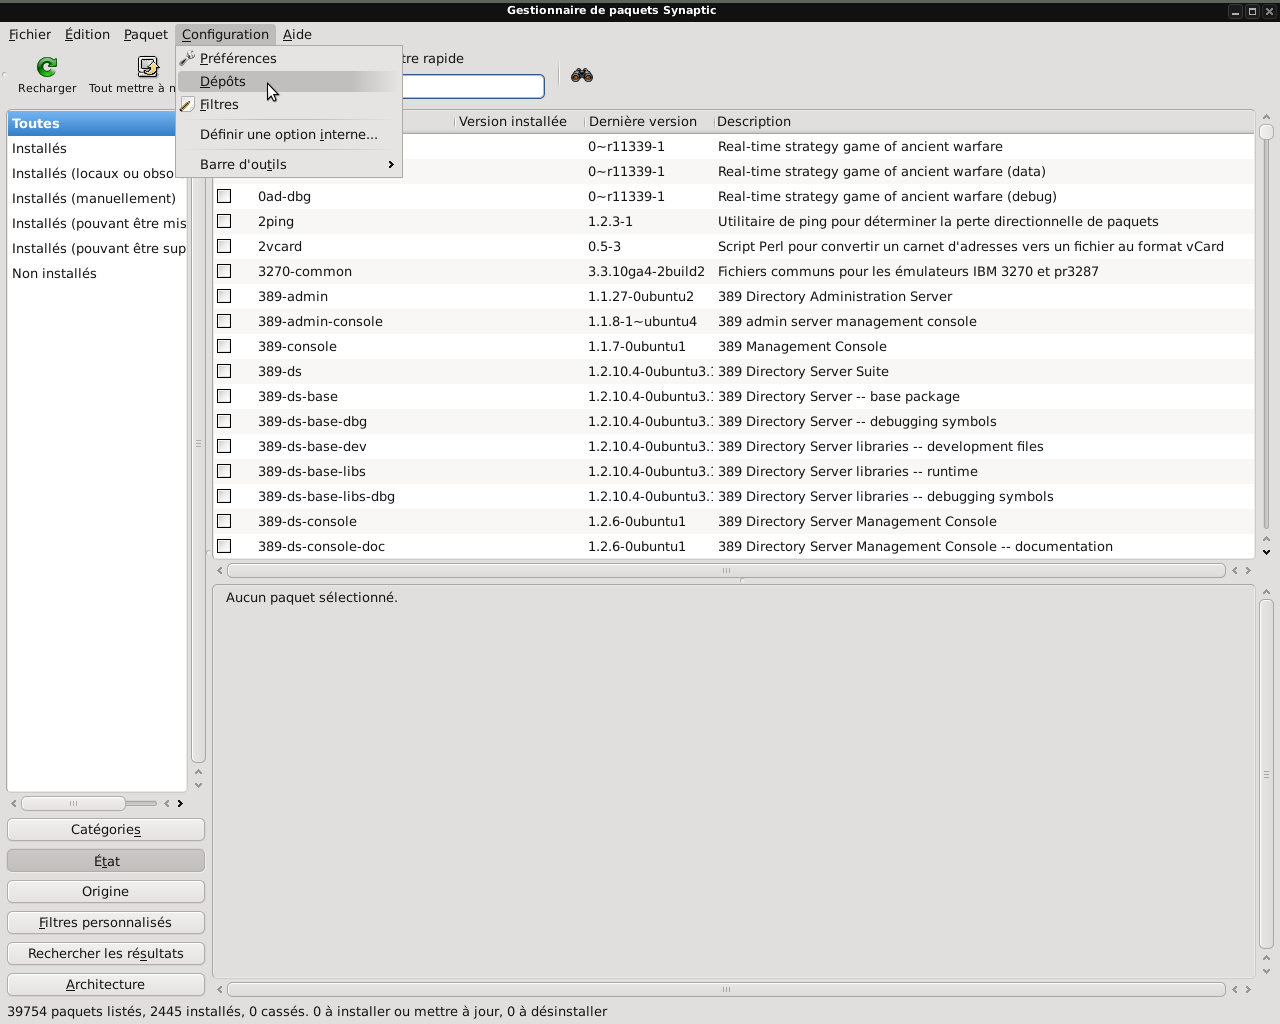Choose Dépôts in the Configuration menu
Image resolution: width=1280 pixels, height=1024 pixels.
[289, 81]
